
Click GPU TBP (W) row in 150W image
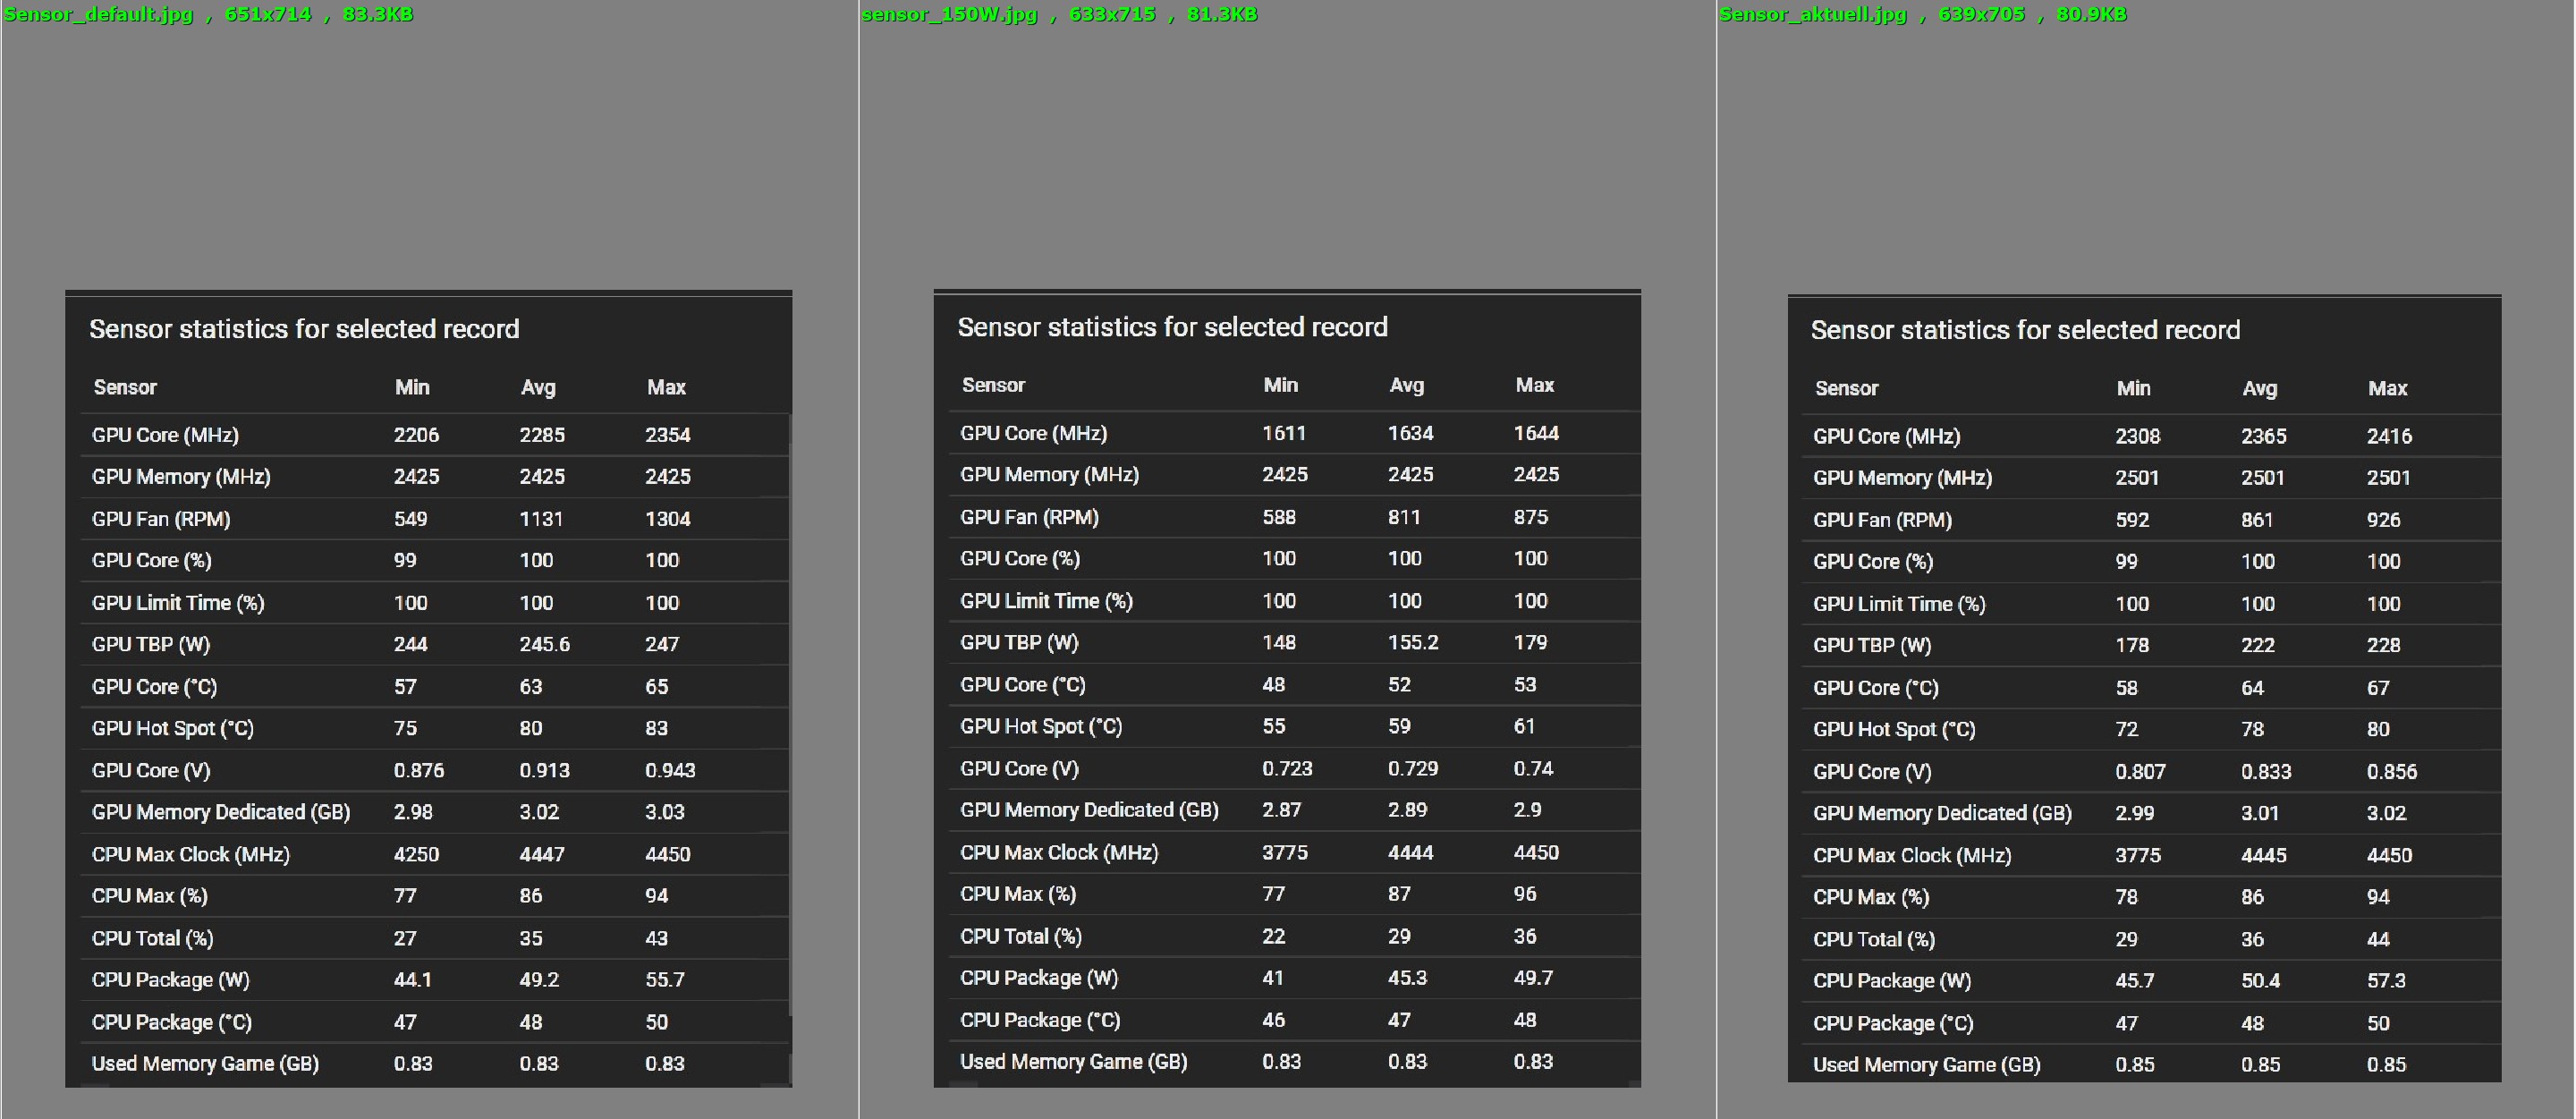coord(1019,643)
